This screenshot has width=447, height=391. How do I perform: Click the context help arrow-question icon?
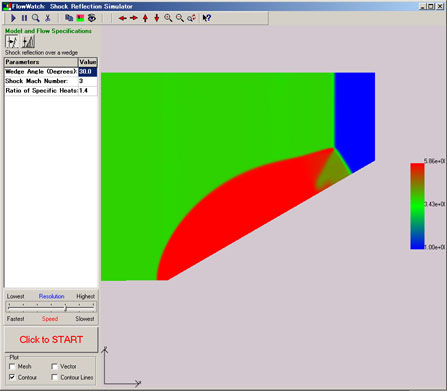click(207, 18)
